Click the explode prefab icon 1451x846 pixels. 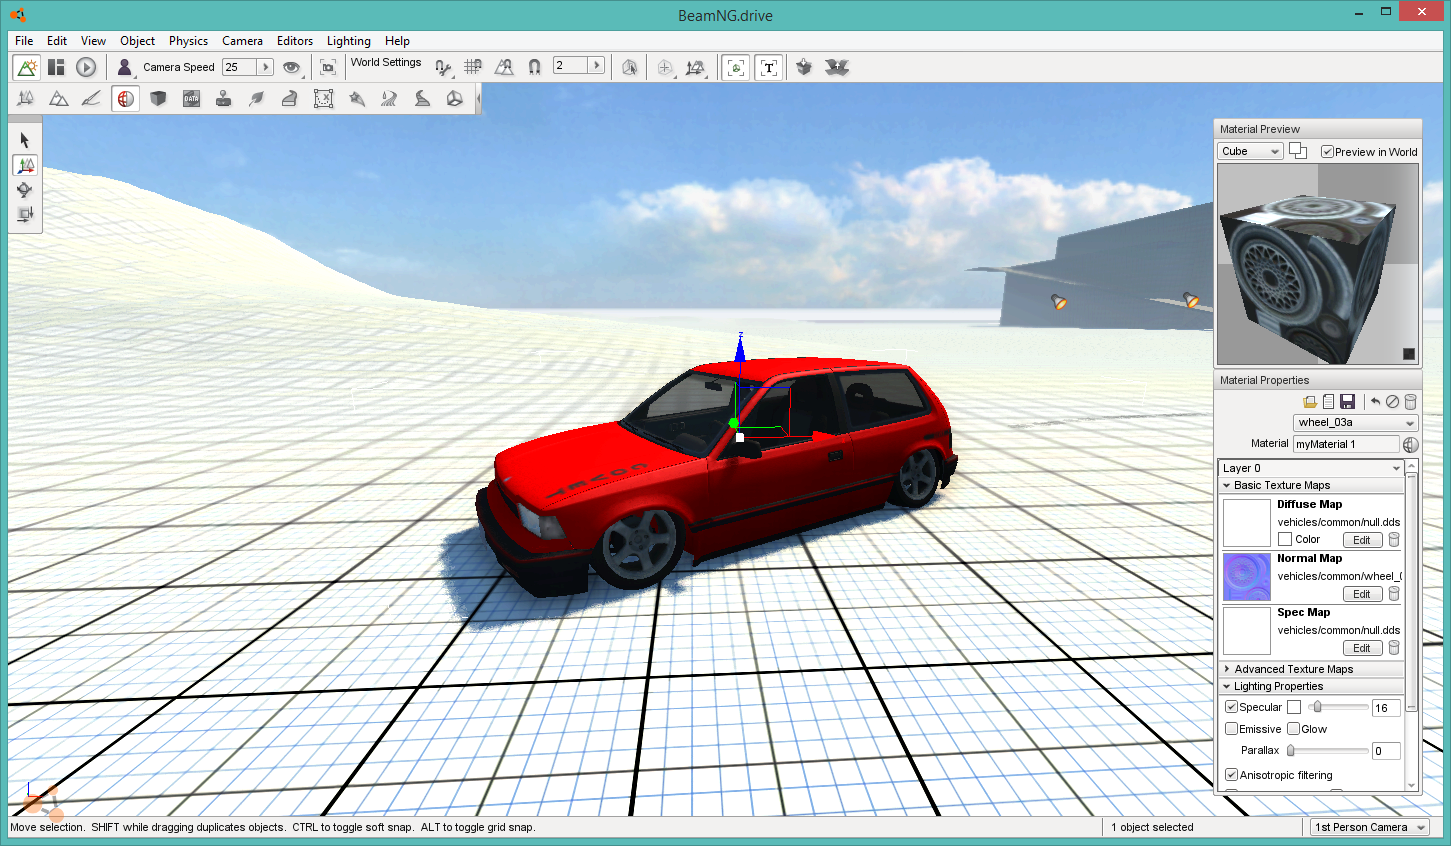click(837, 67)
